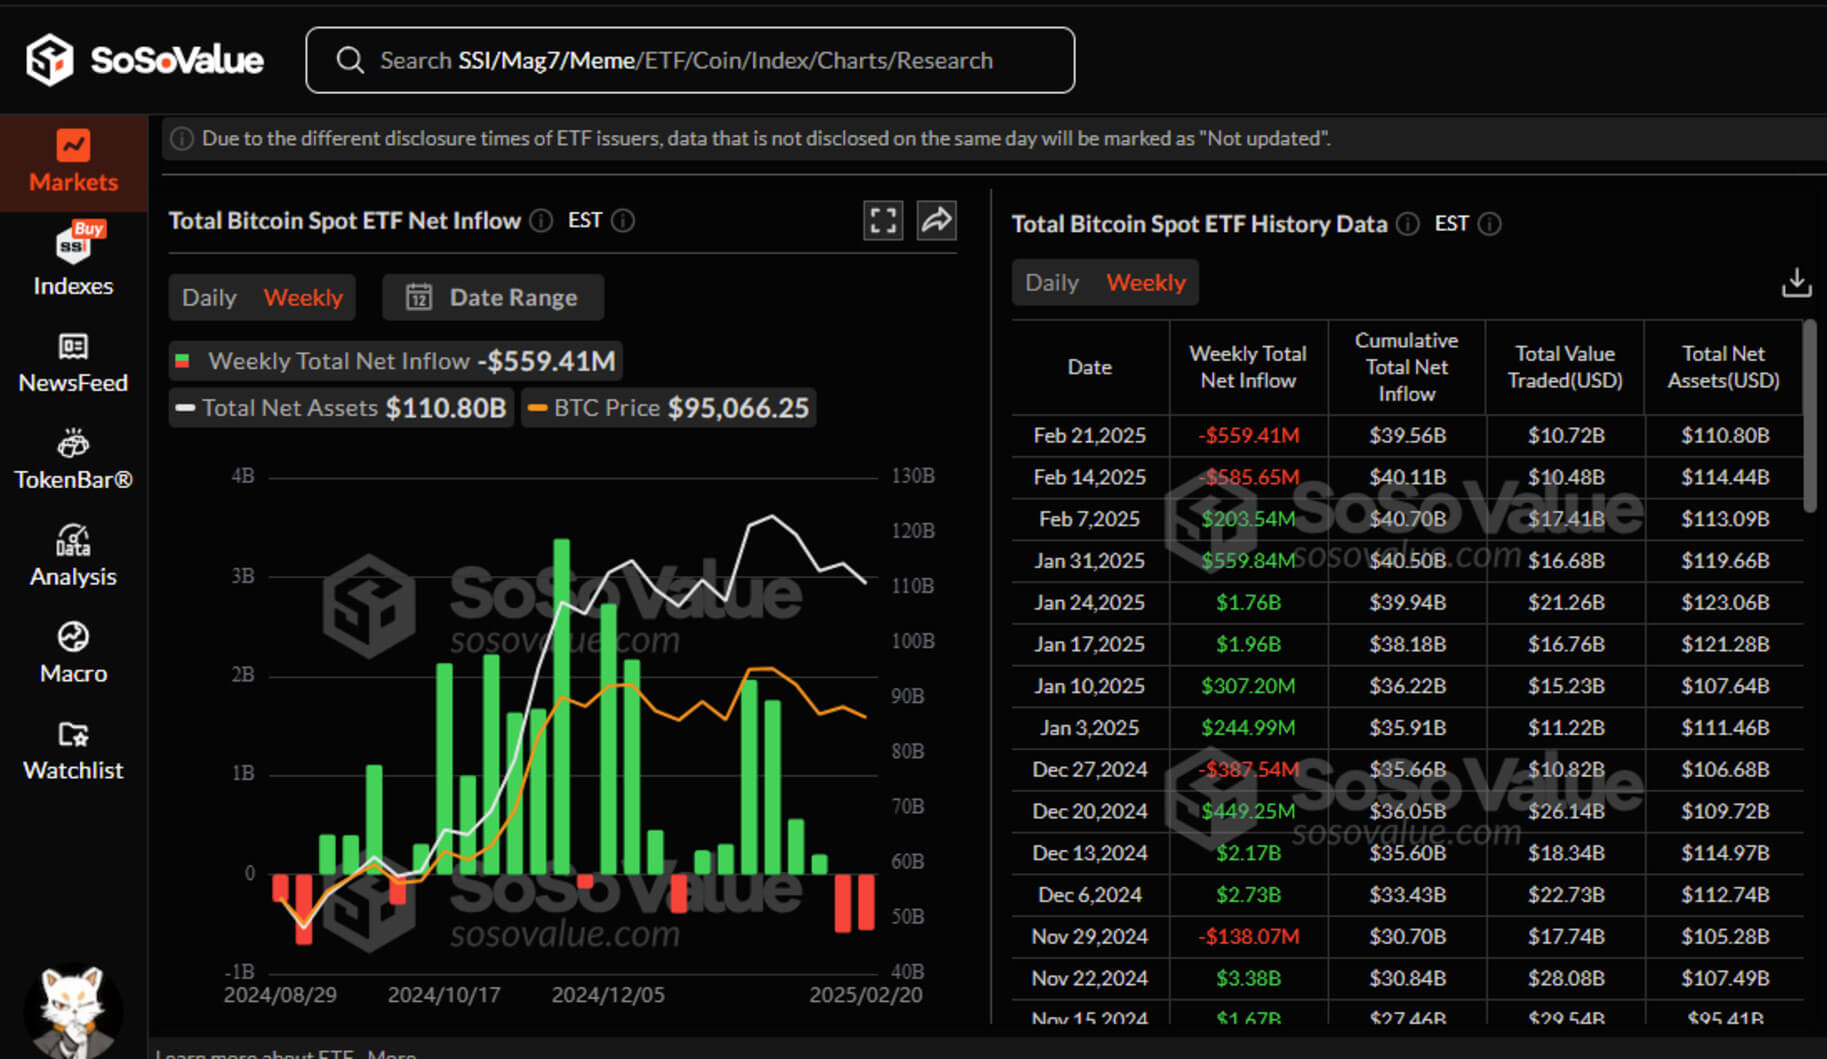
Task: Select Weekly view for the chart
Action: coord(303,298)
